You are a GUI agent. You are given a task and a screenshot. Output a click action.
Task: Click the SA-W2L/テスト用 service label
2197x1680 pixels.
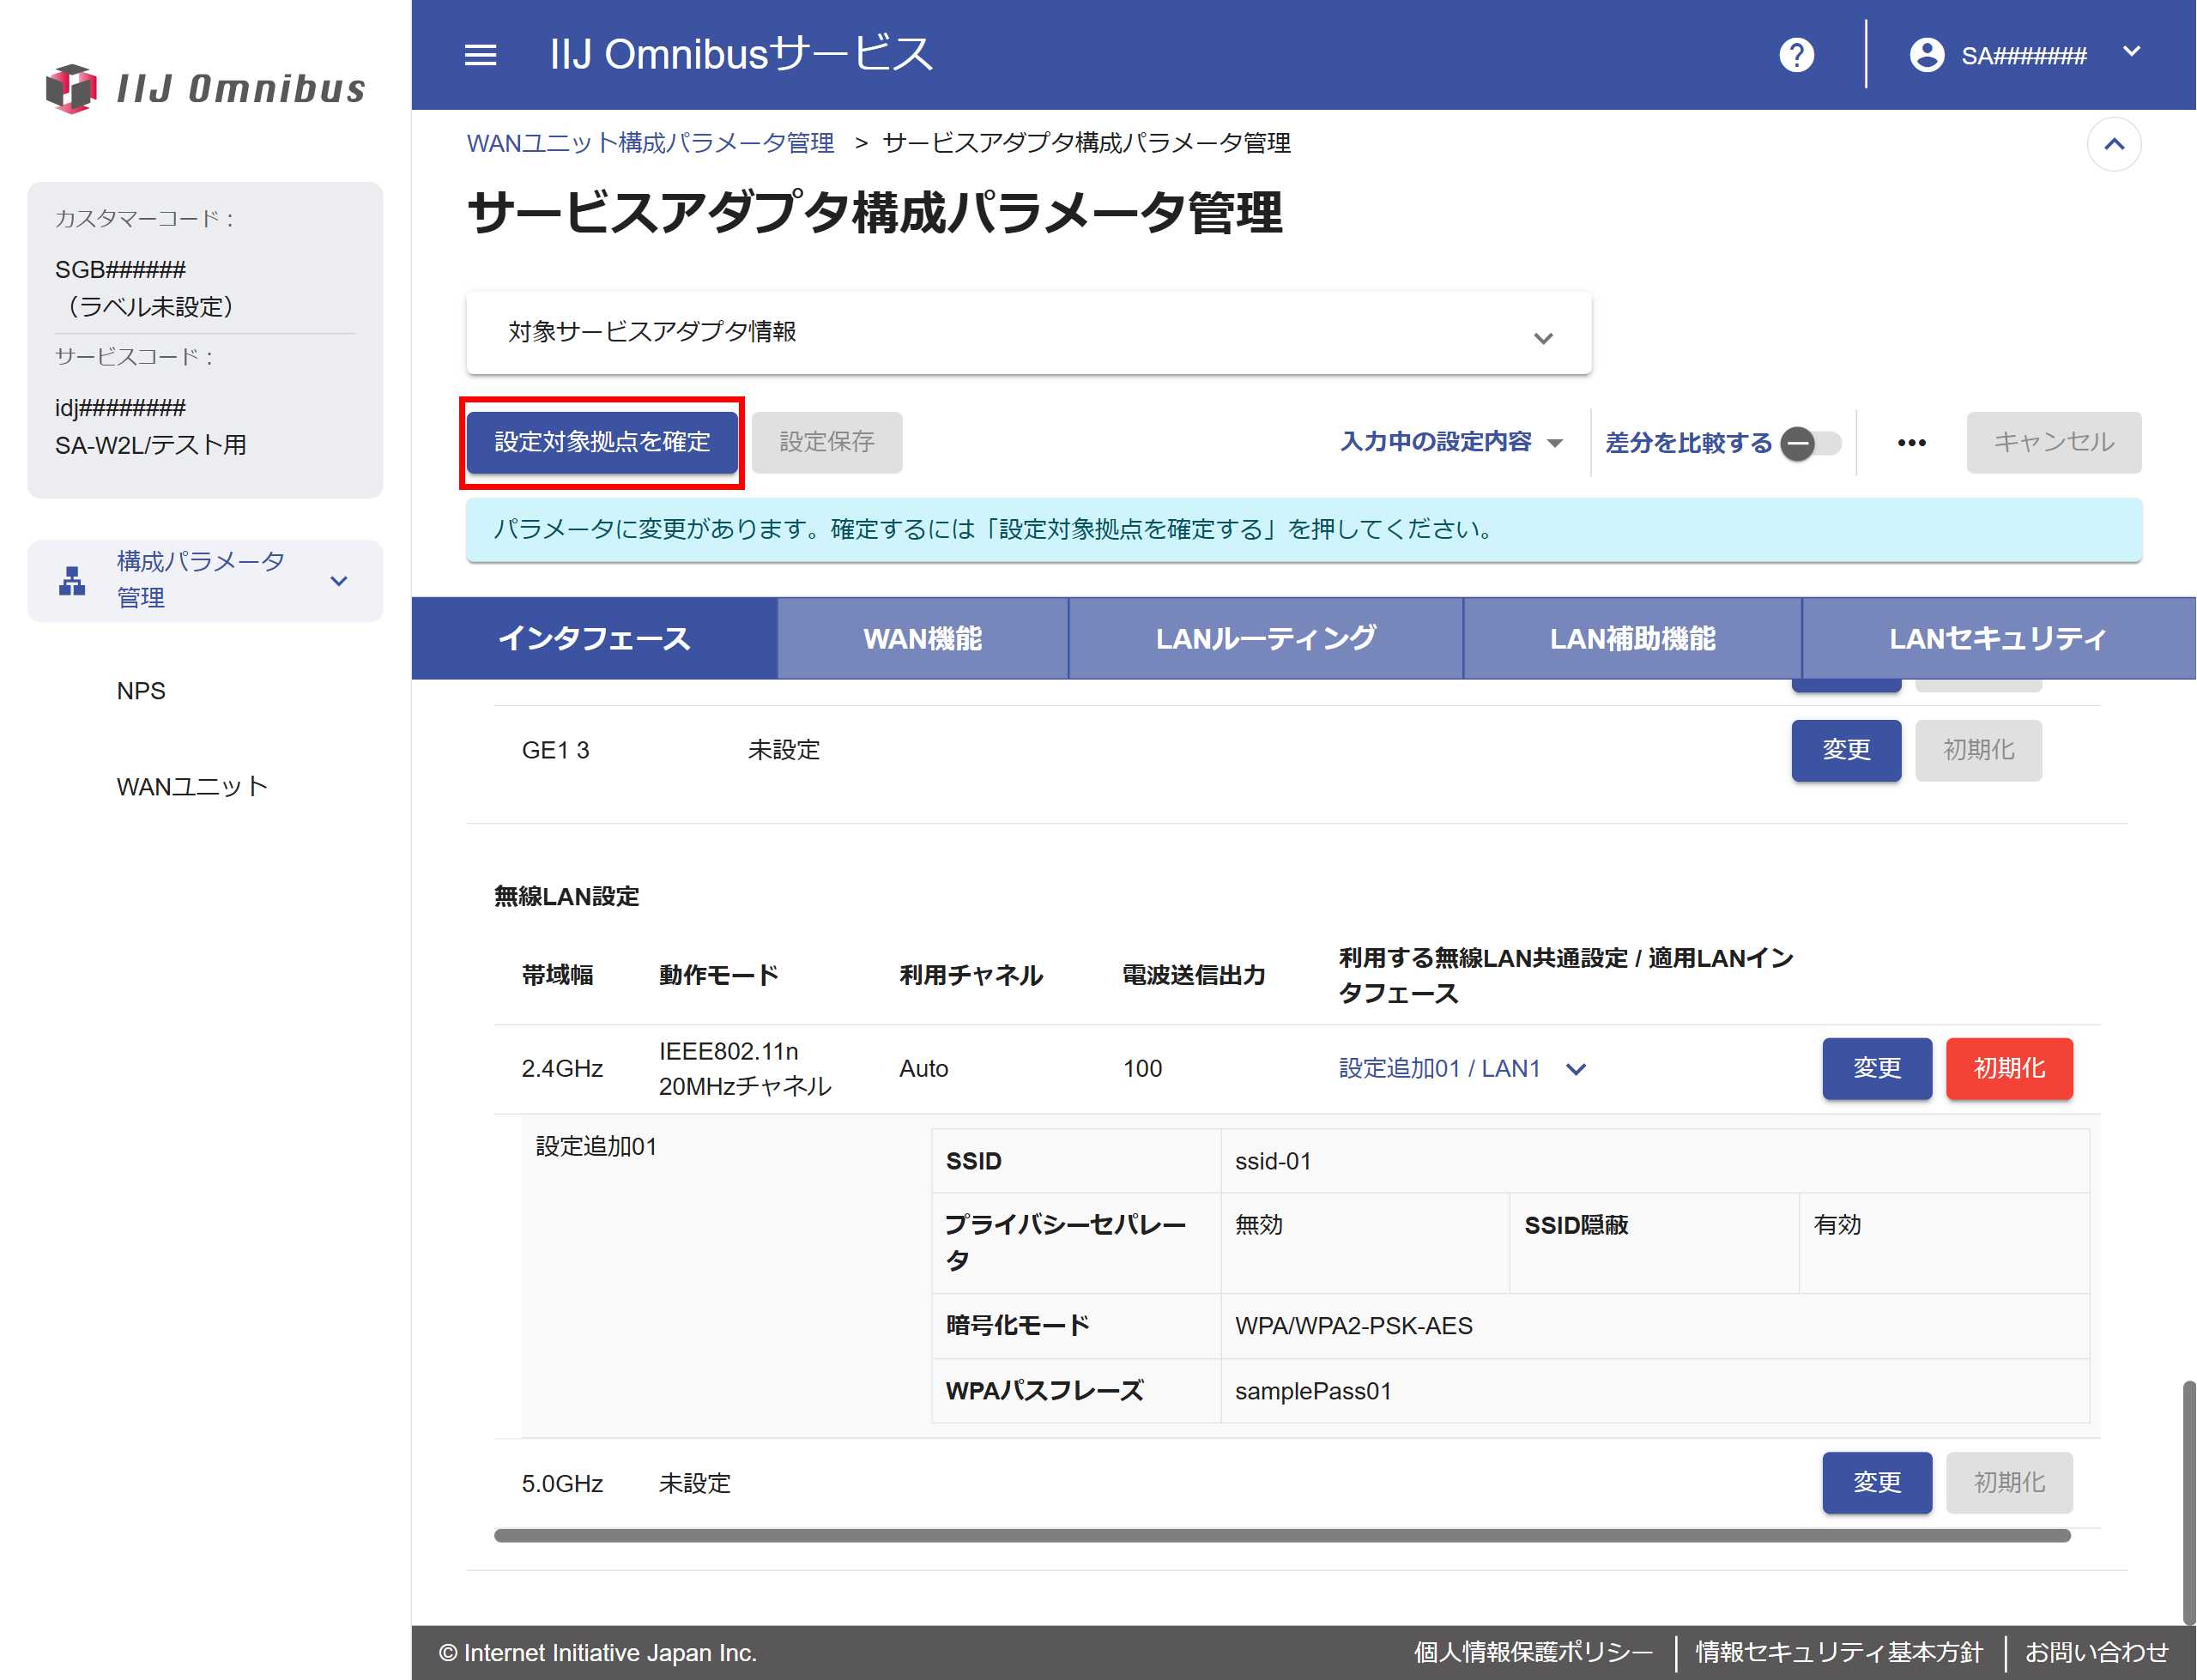(151, 445)
